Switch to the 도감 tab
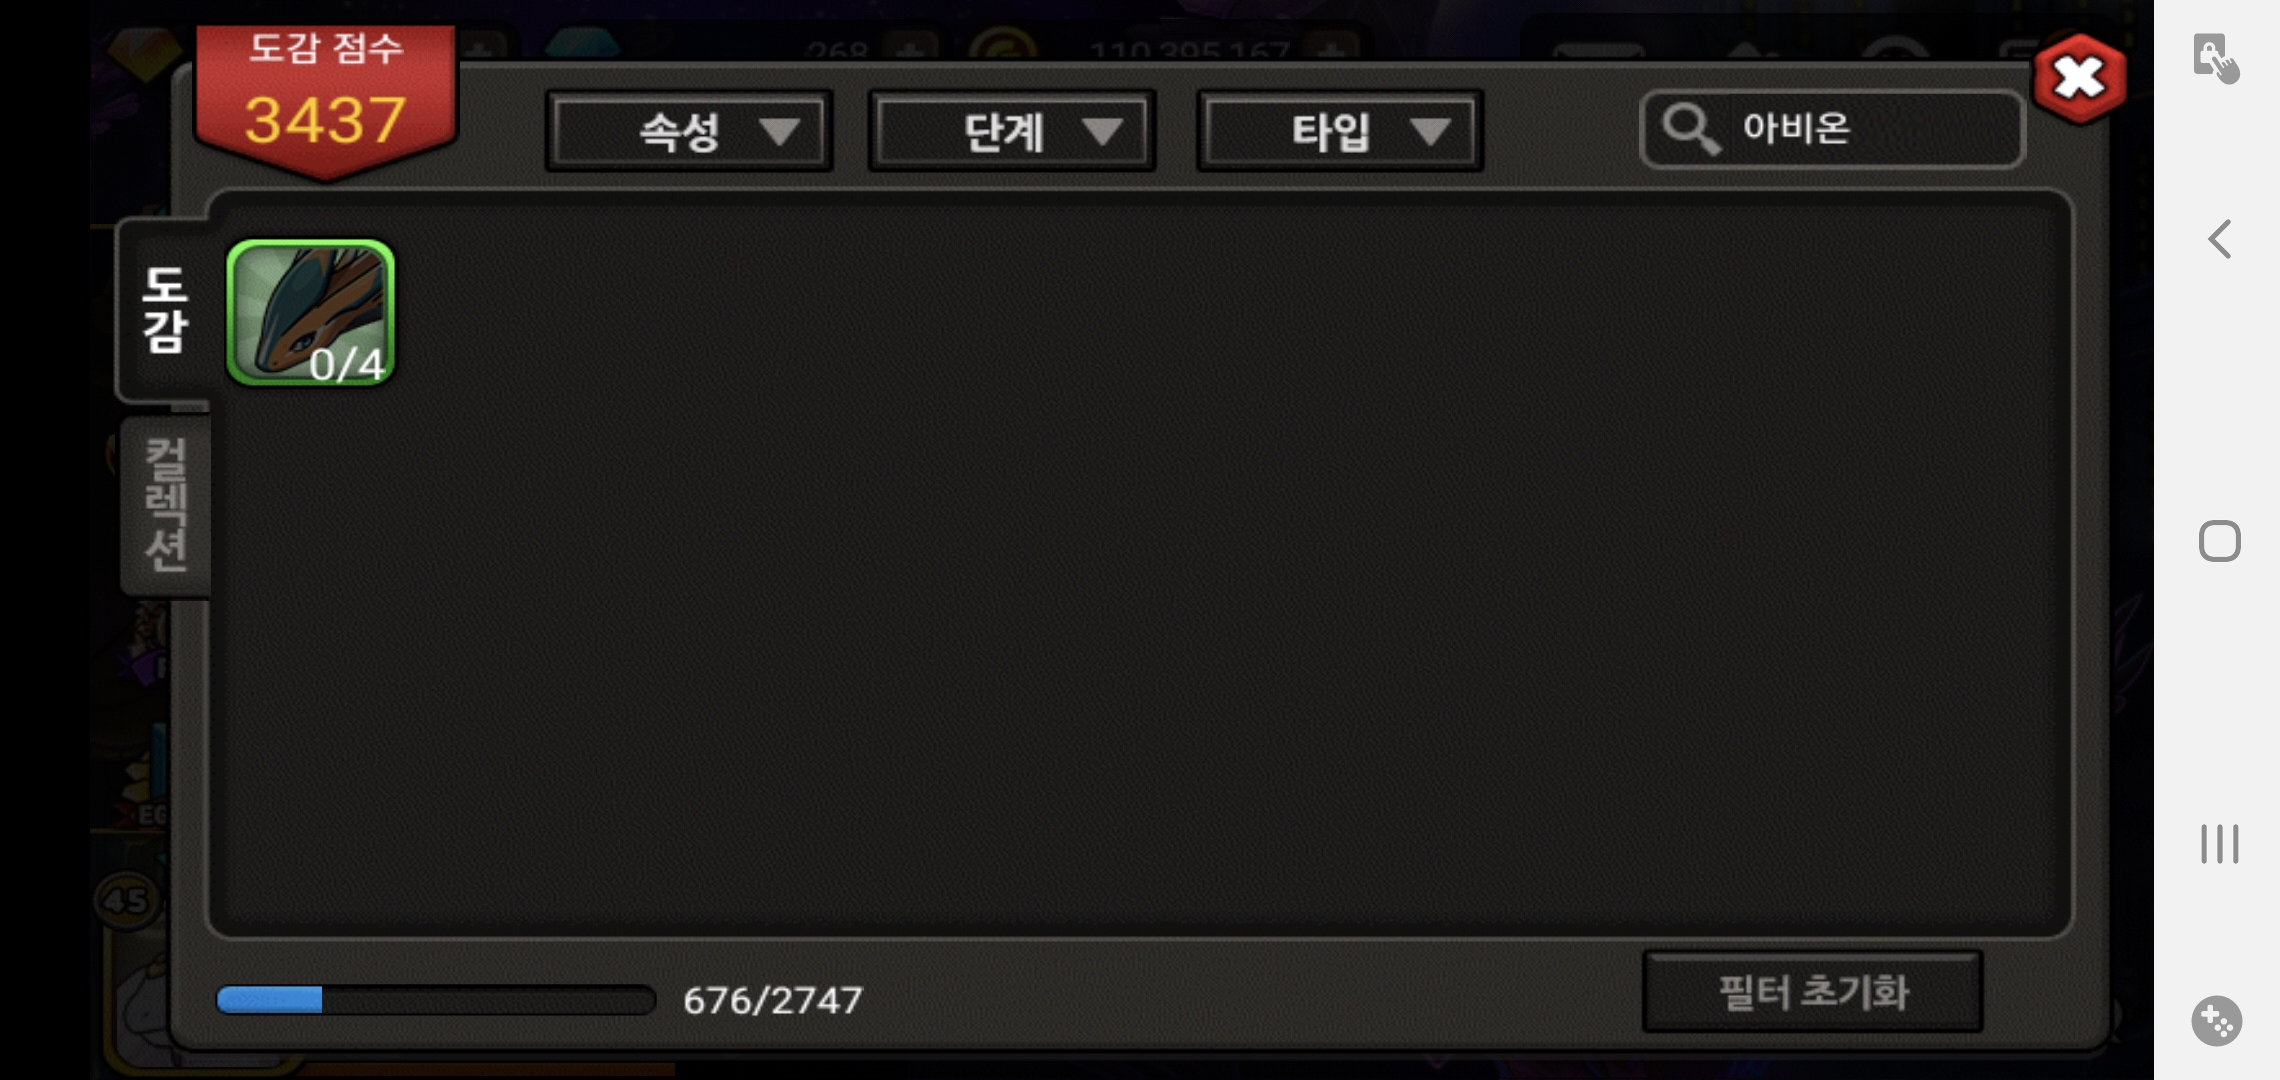This screenshot has height=1080, width=2280. pos(165,310)
